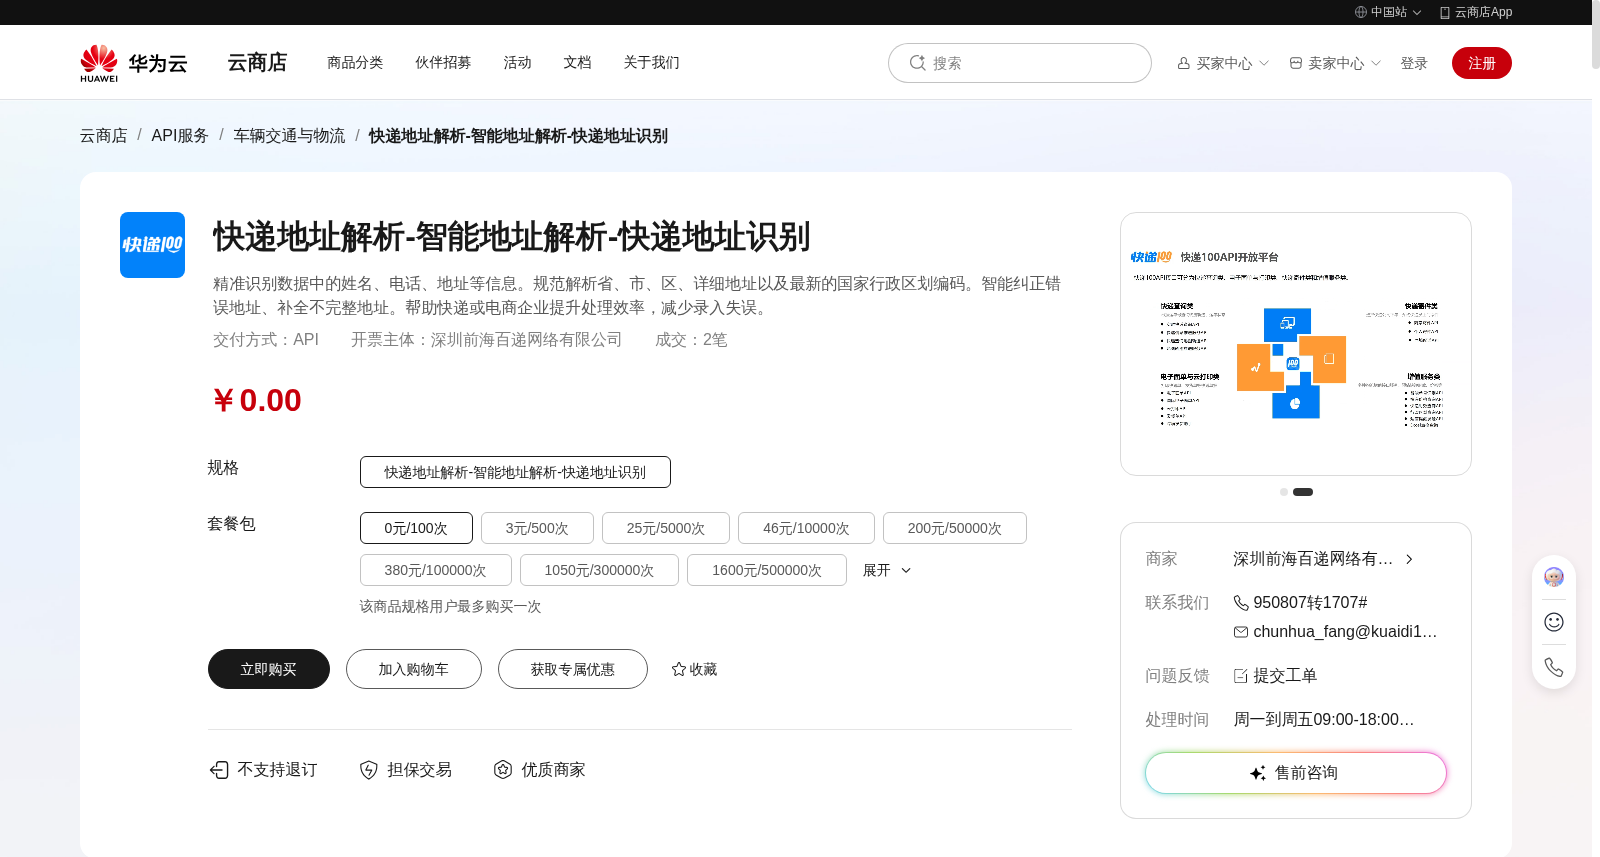Click the buyer center person icon

(x=1184, y=63)
